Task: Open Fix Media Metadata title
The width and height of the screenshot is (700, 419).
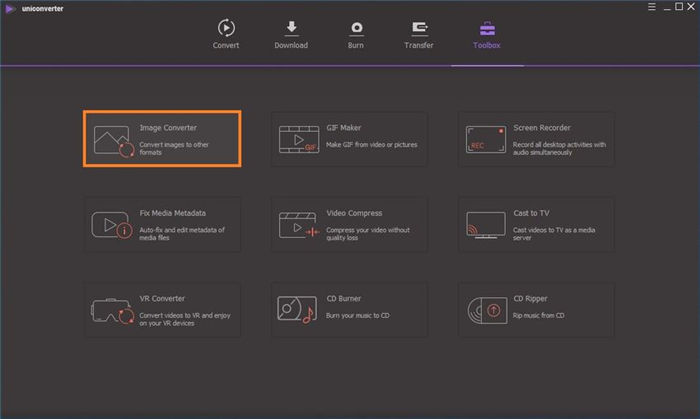Action: (173, 213)
